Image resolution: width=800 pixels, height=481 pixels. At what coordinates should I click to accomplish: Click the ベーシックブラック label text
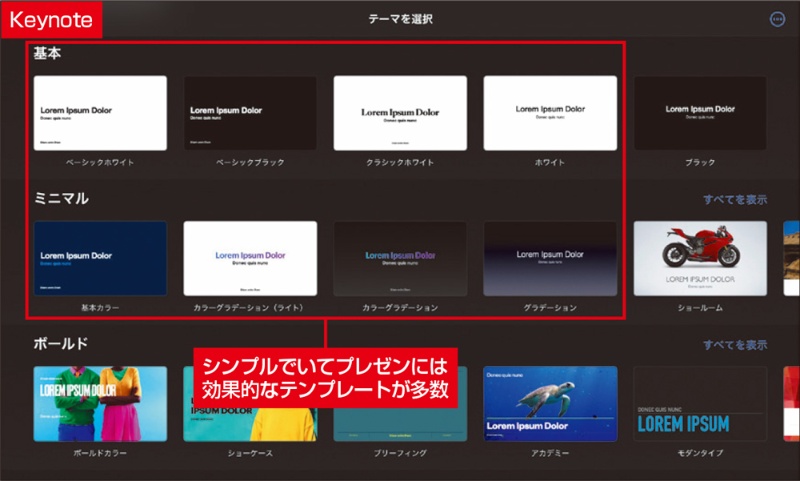tap(250, 162)
